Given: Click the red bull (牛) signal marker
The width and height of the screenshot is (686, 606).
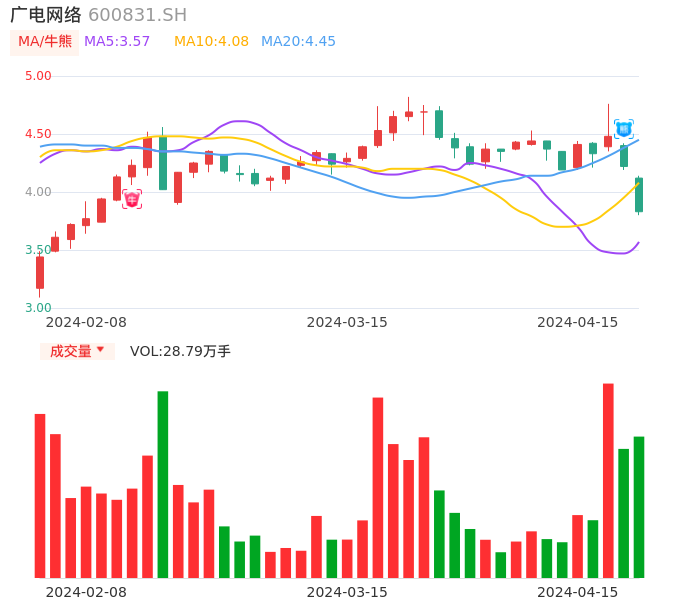Looking at the screenshot, I should coord(132,199).
